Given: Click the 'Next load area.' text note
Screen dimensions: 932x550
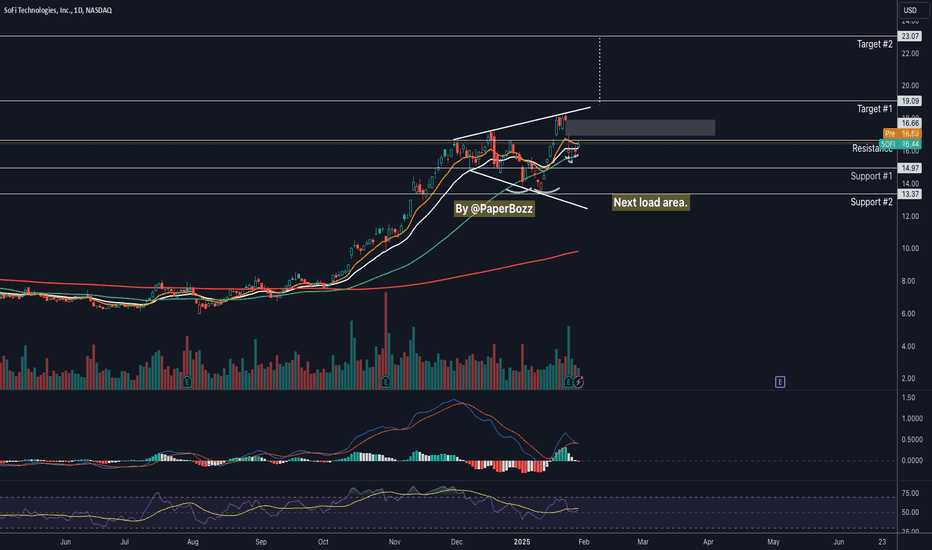Looking at the screenshot, I should [x=650, y=203].
